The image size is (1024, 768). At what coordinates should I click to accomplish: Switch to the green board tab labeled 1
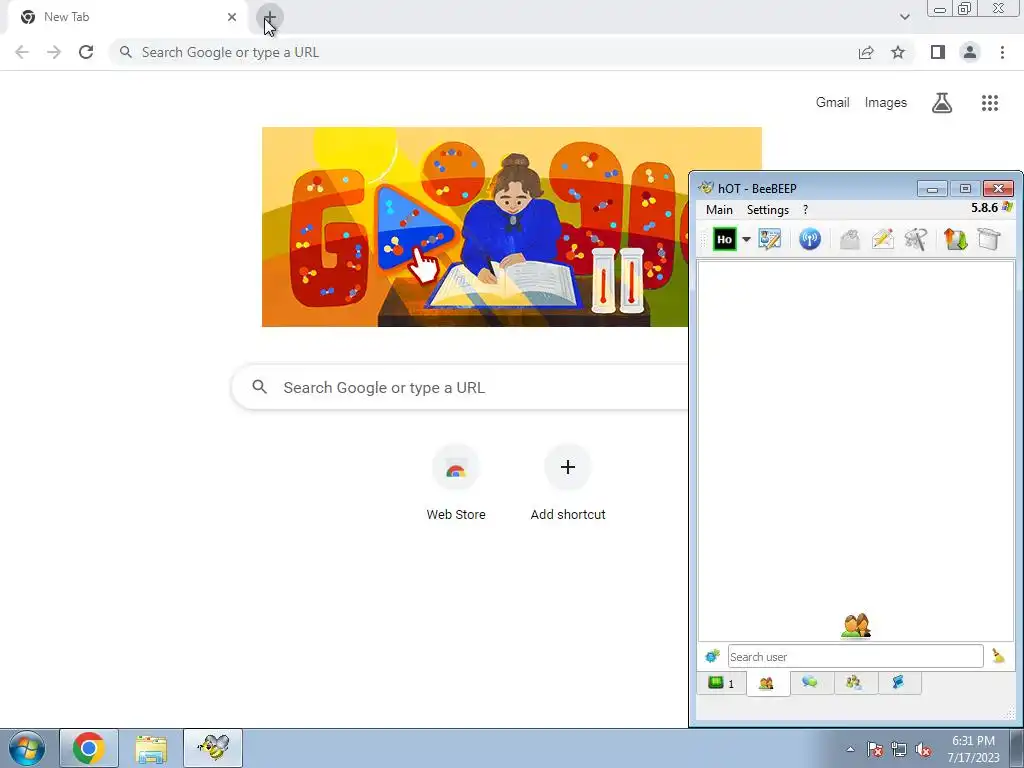pyautogui.click(x=721, y=683)
